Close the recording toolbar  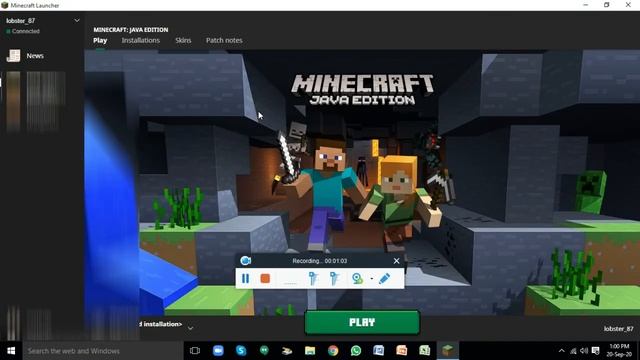click(396, 261)
